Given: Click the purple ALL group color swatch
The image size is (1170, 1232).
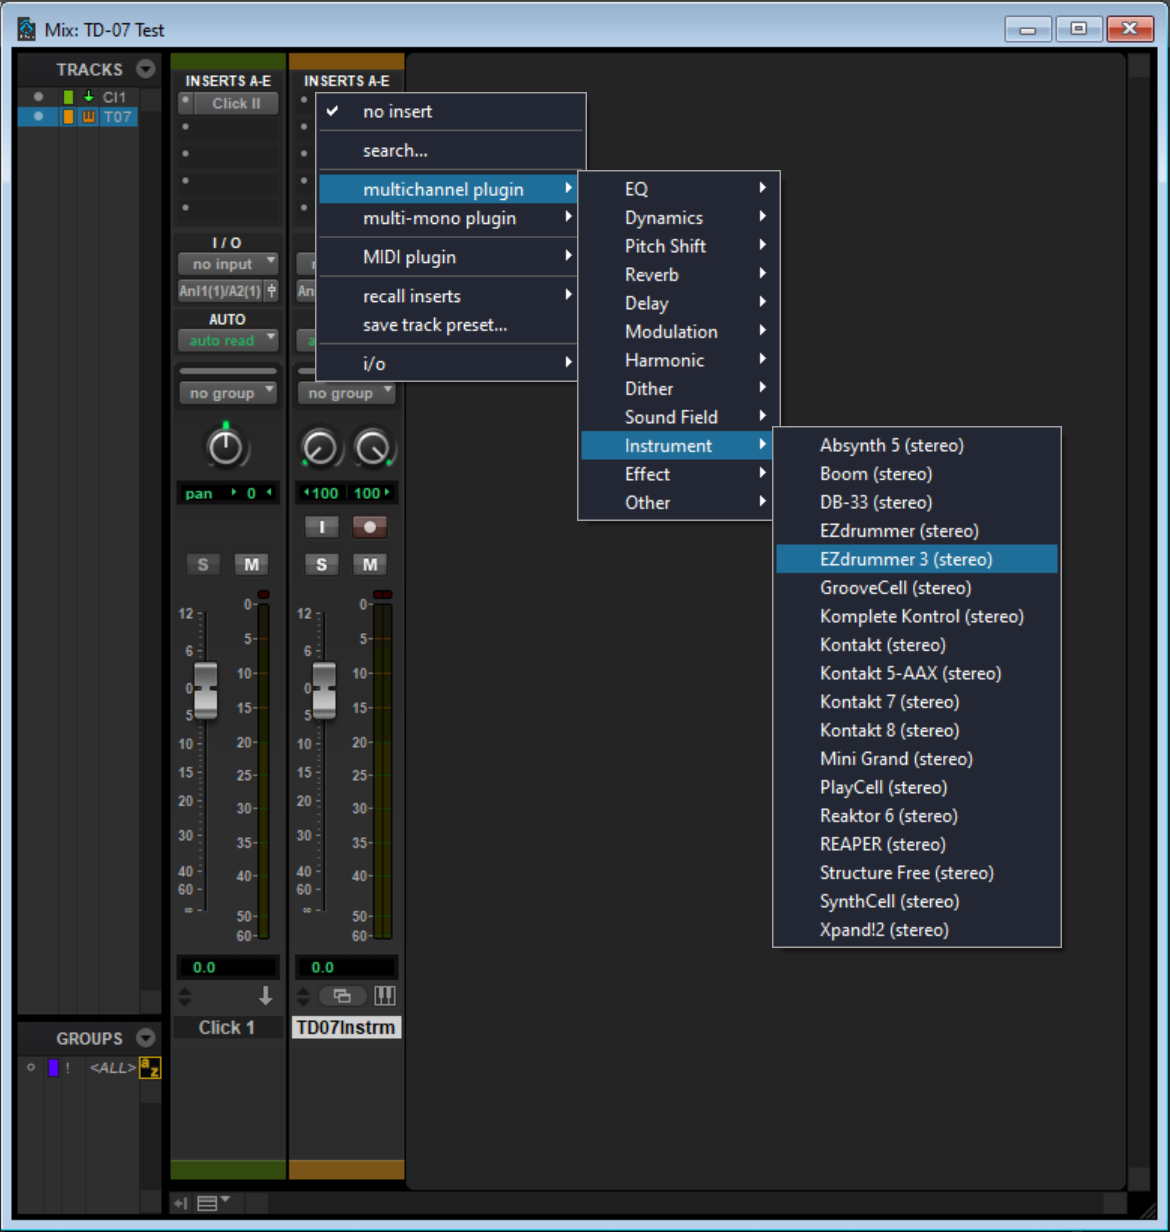Looking at the screenshot, I should [53, 1068].
